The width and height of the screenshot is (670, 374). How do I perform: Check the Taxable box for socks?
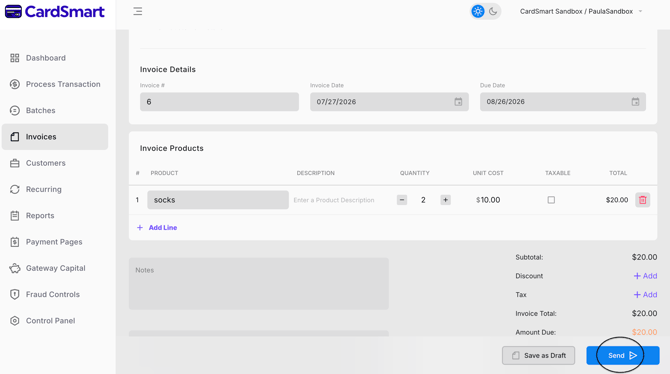click(x=551, y=200)
